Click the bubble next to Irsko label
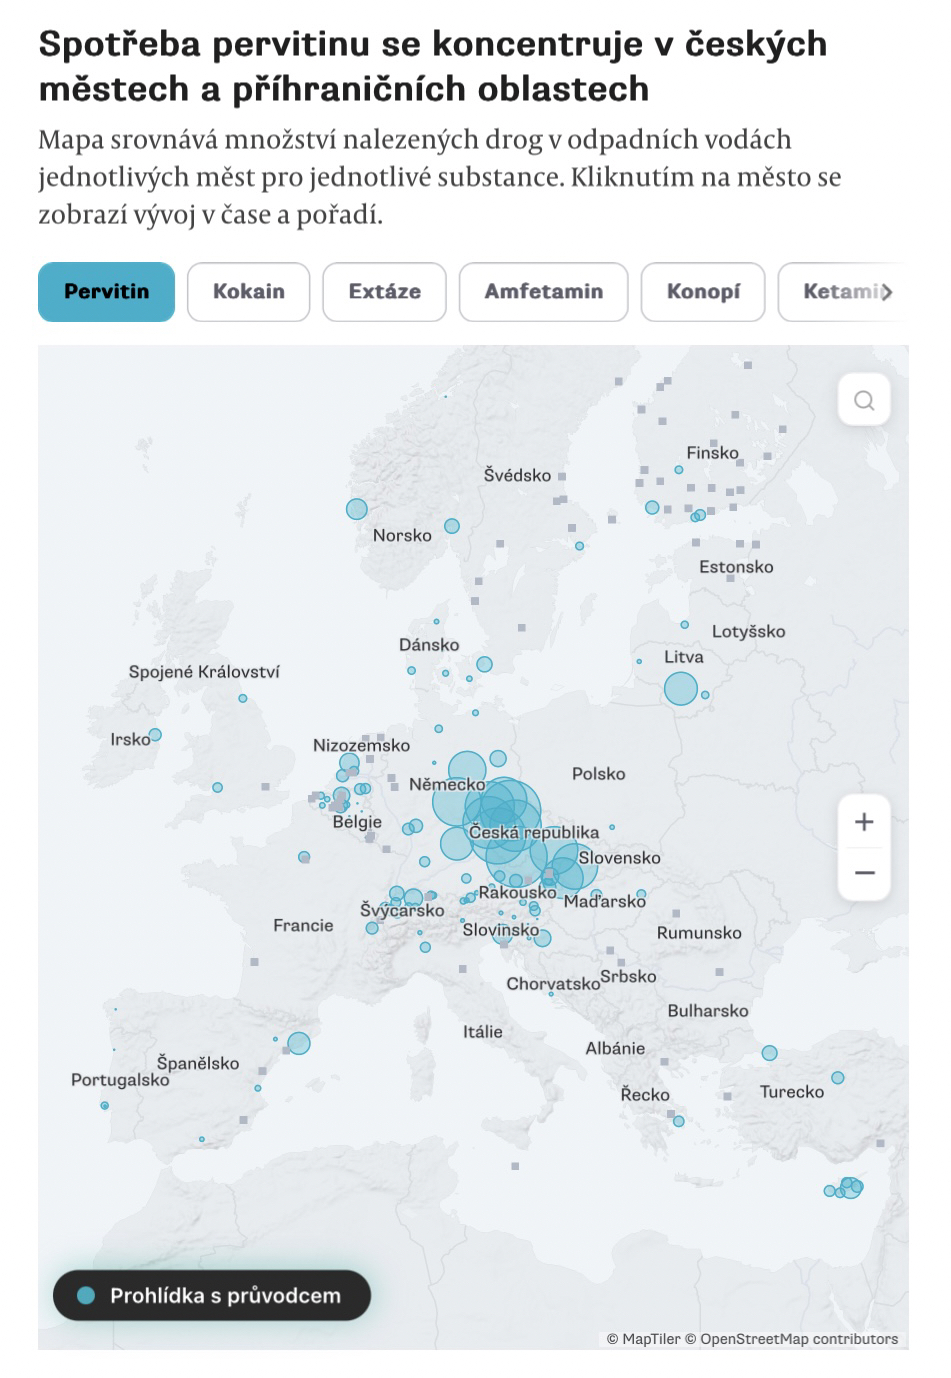The image size is (951, 1378). [155, 735]
